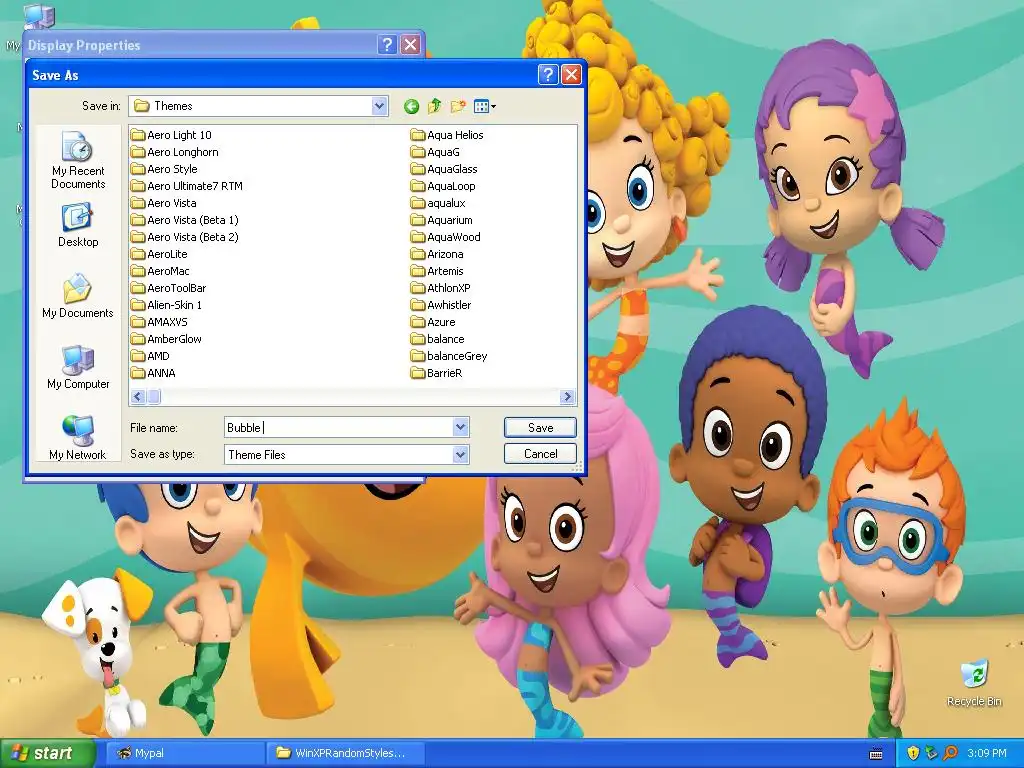Select the AeroMac folder
This screenshot has width=1024, height=768.
pos(160,271)
